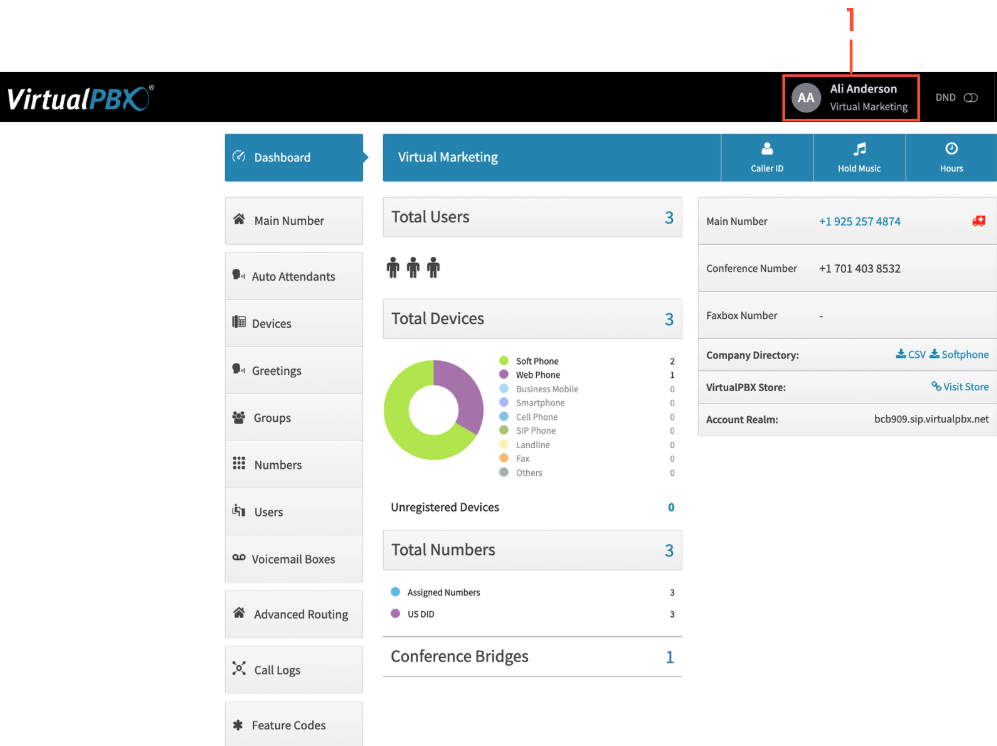
Task: Download the Softphone directory
Action: [x=959, y=354]
